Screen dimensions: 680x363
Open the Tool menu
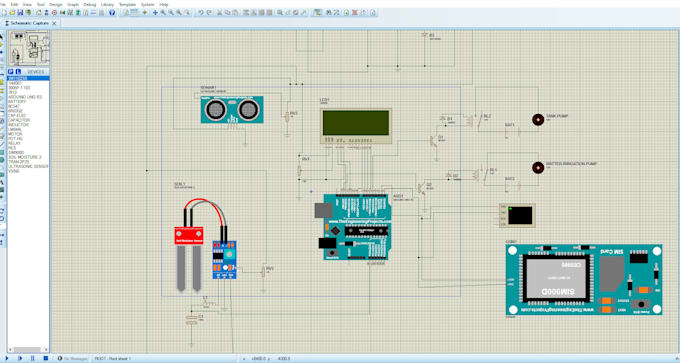(x=41, y=4)
